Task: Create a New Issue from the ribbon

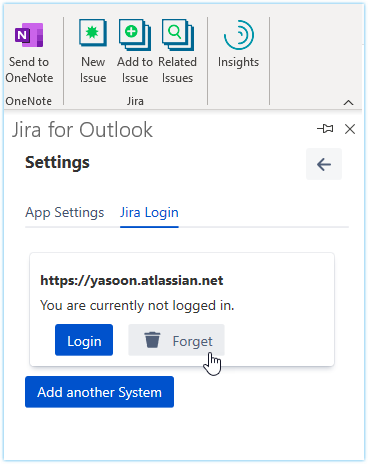Action: pyautogui.click(x=93, y=52)
